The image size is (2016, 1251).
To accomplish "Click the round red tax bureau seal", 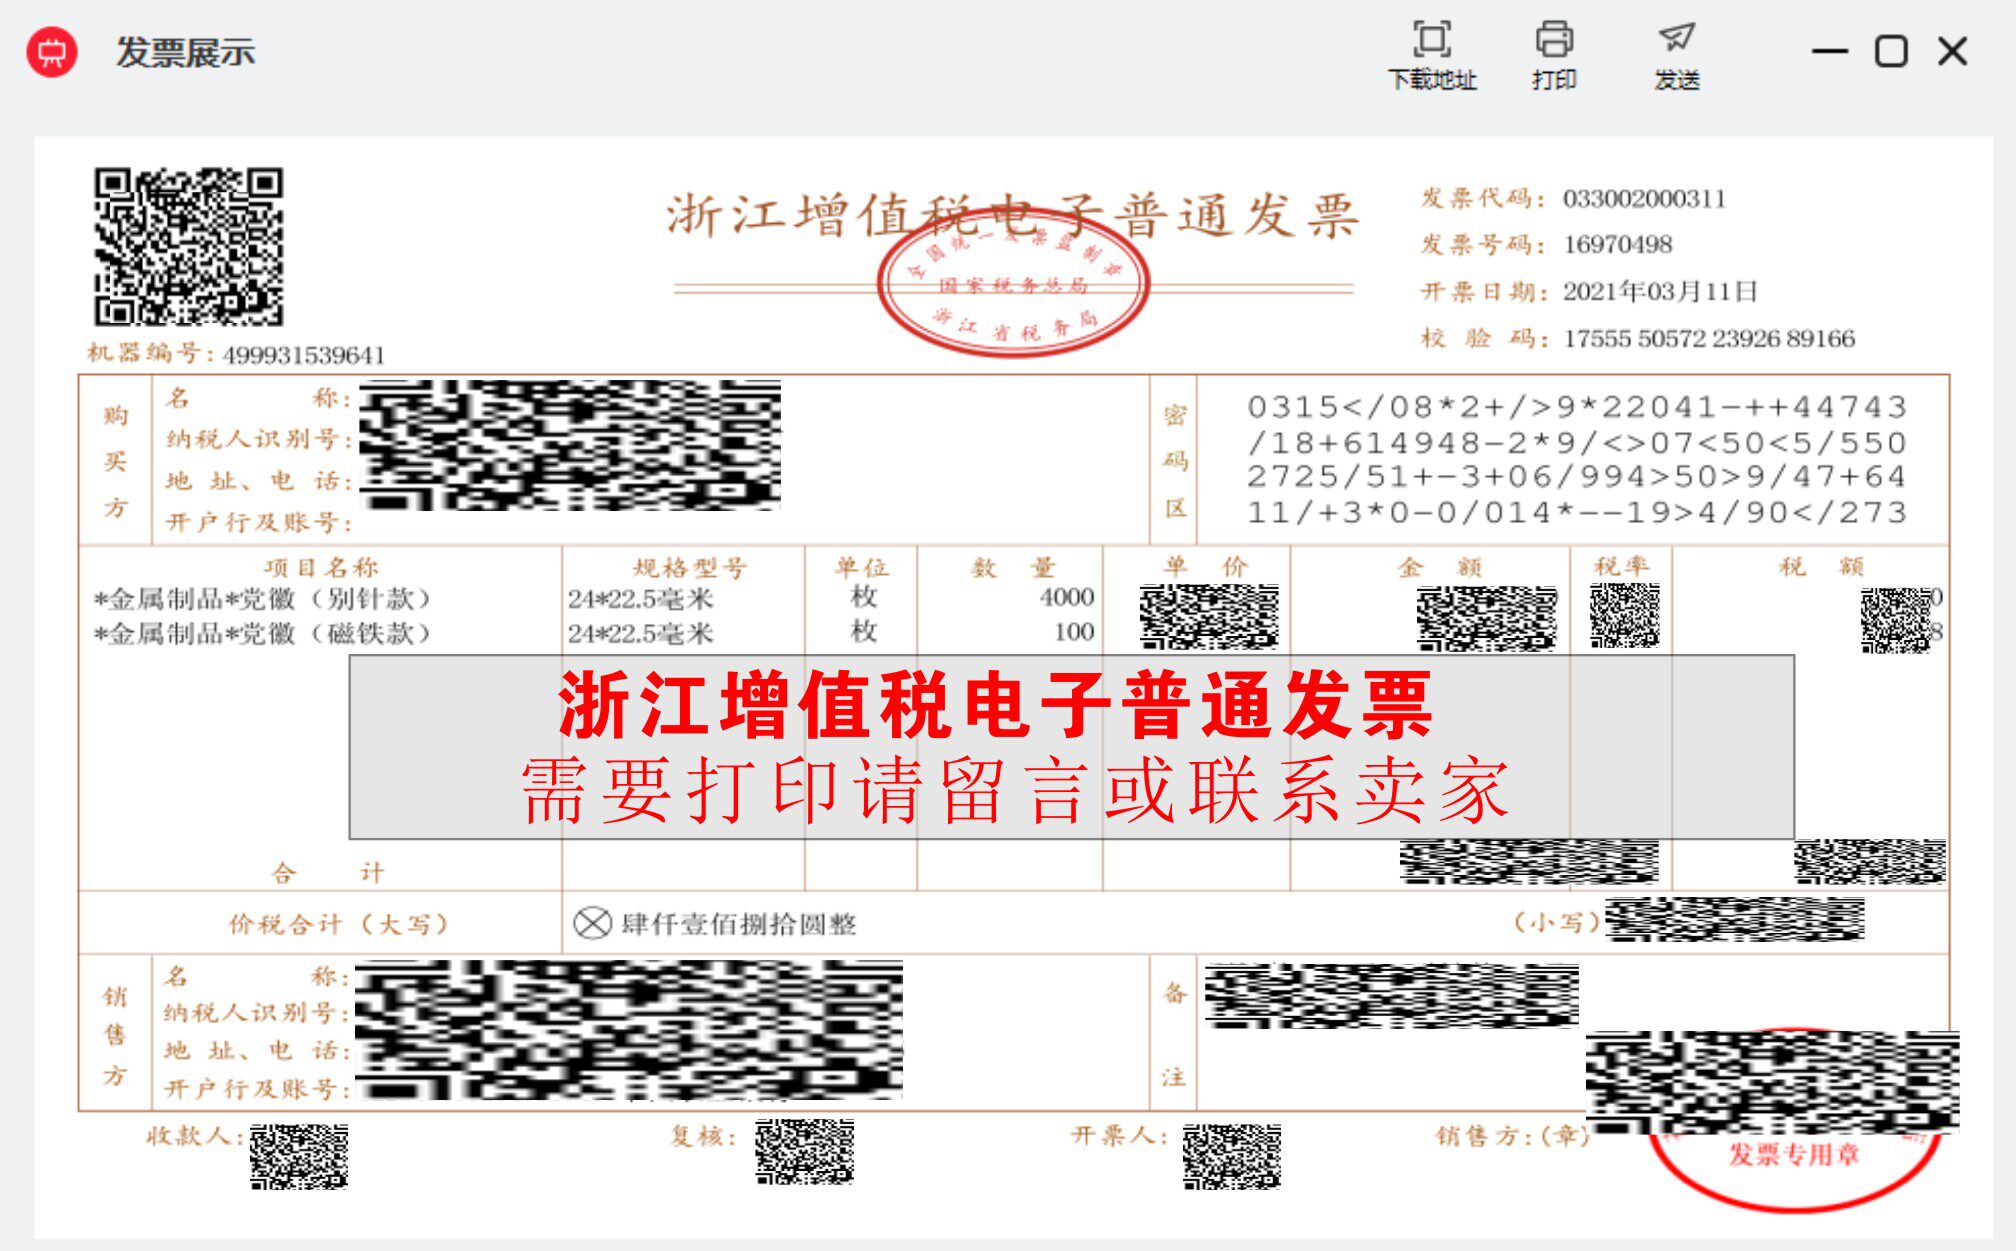I will (1013, 282).
